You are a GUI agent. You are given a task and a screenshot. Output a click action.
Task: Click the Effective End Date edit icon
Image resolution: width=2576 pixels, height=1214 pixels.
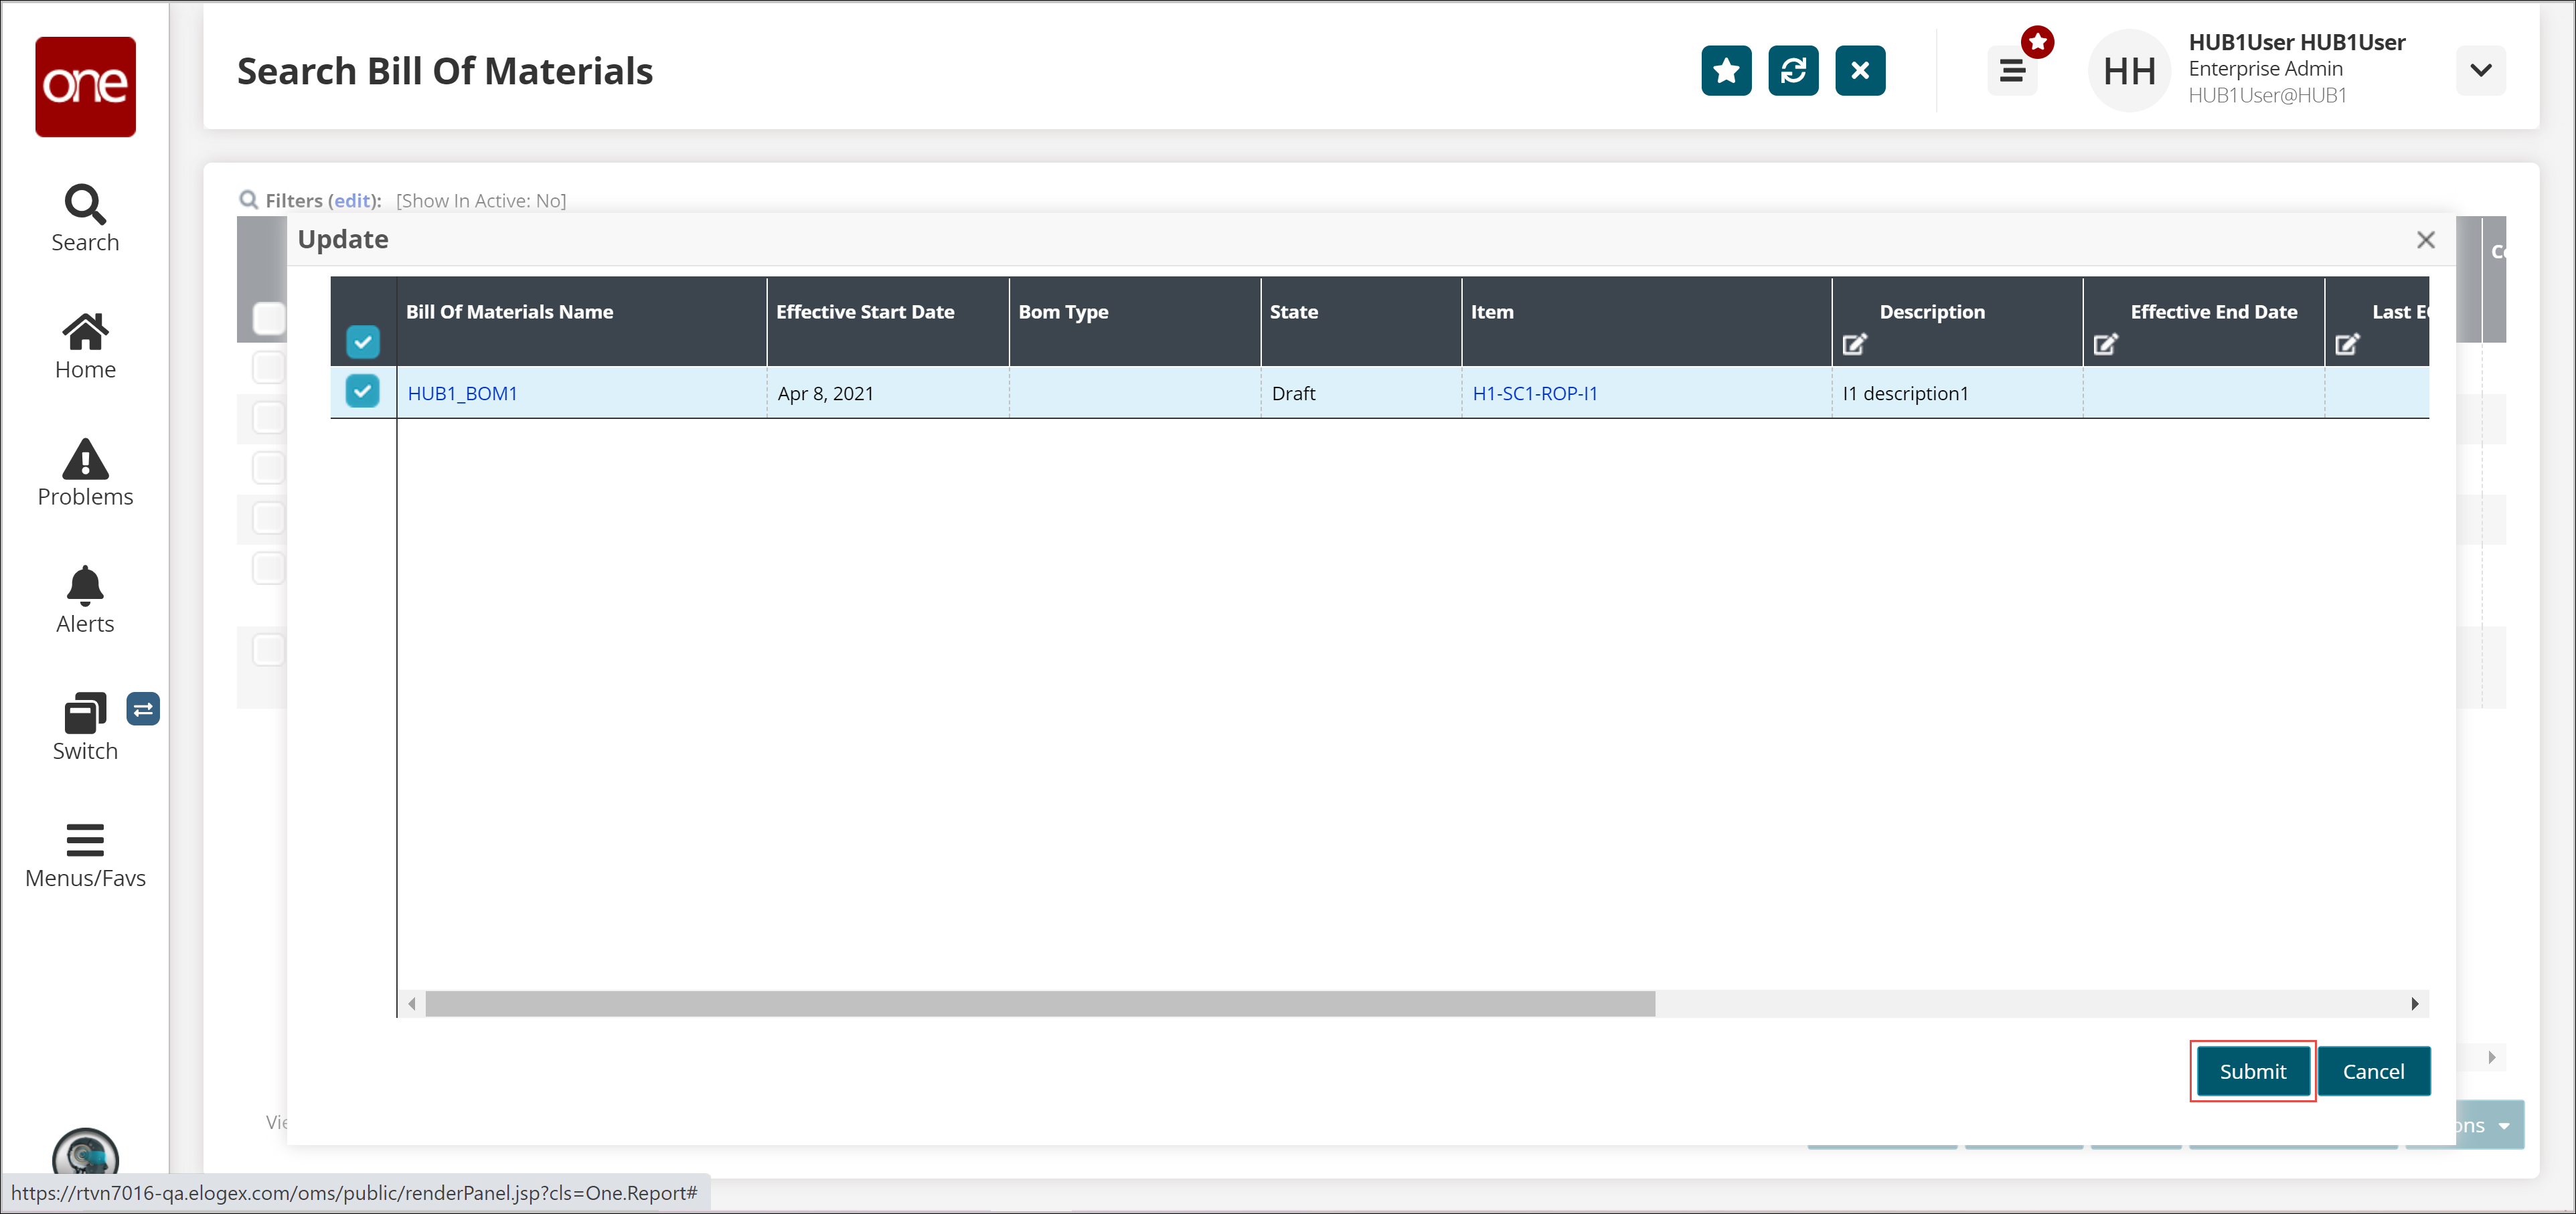[2105, 344]
